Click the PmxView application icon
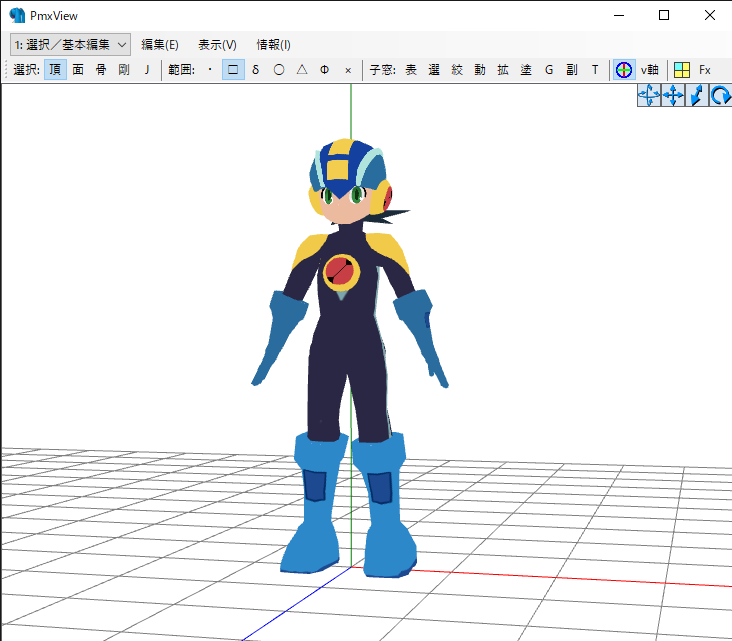The width and height of the screenshot is (732, 641). [17, 15]
